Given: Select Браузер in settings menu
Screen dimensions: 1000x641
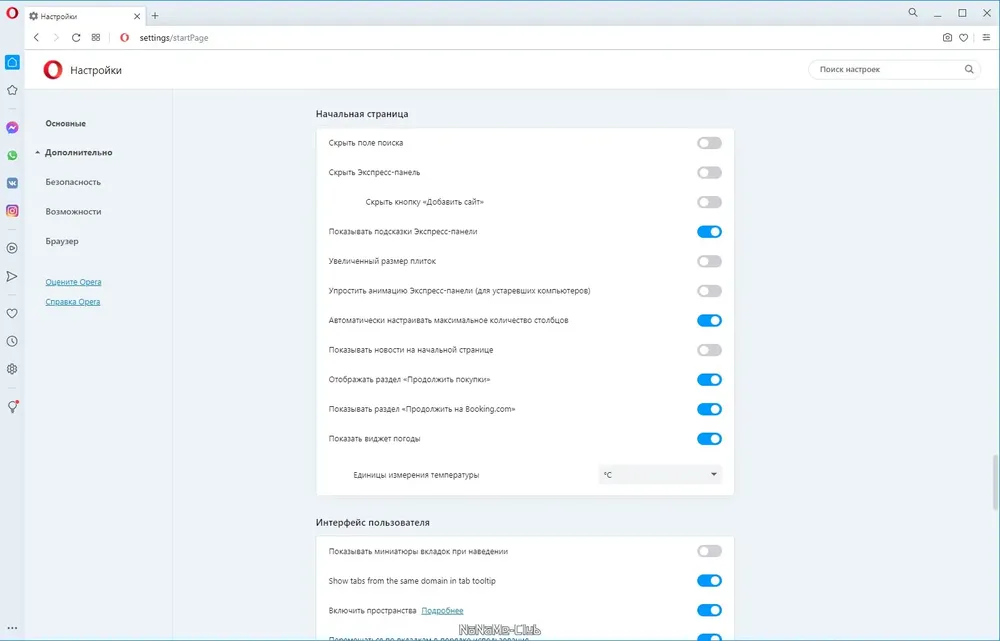Looking at the screenshot, I should 62,241.
